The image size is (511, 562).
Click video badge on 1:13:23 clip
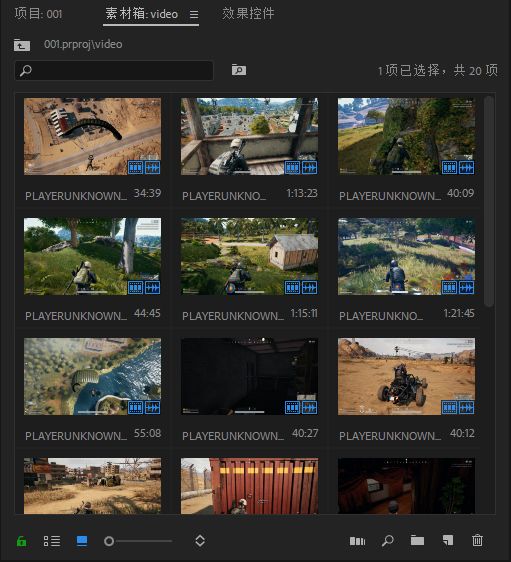292,167
